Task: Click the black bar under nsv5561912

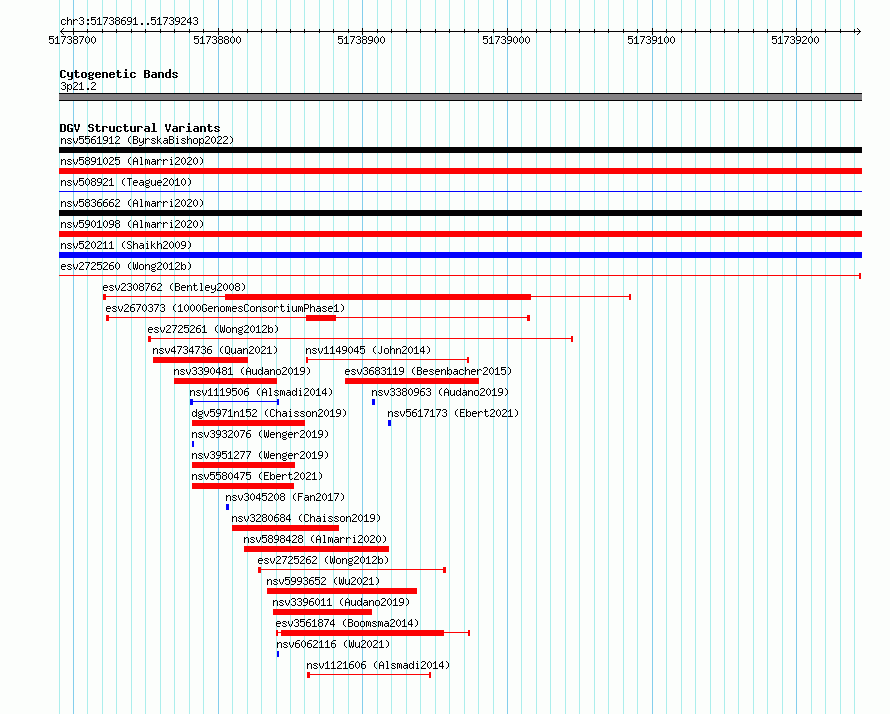Action: (460, 150)
